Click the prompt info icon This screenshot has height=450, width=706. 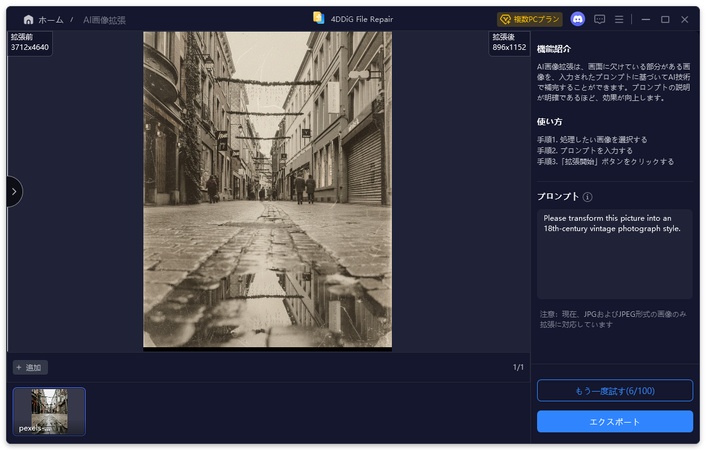(587, 197)
